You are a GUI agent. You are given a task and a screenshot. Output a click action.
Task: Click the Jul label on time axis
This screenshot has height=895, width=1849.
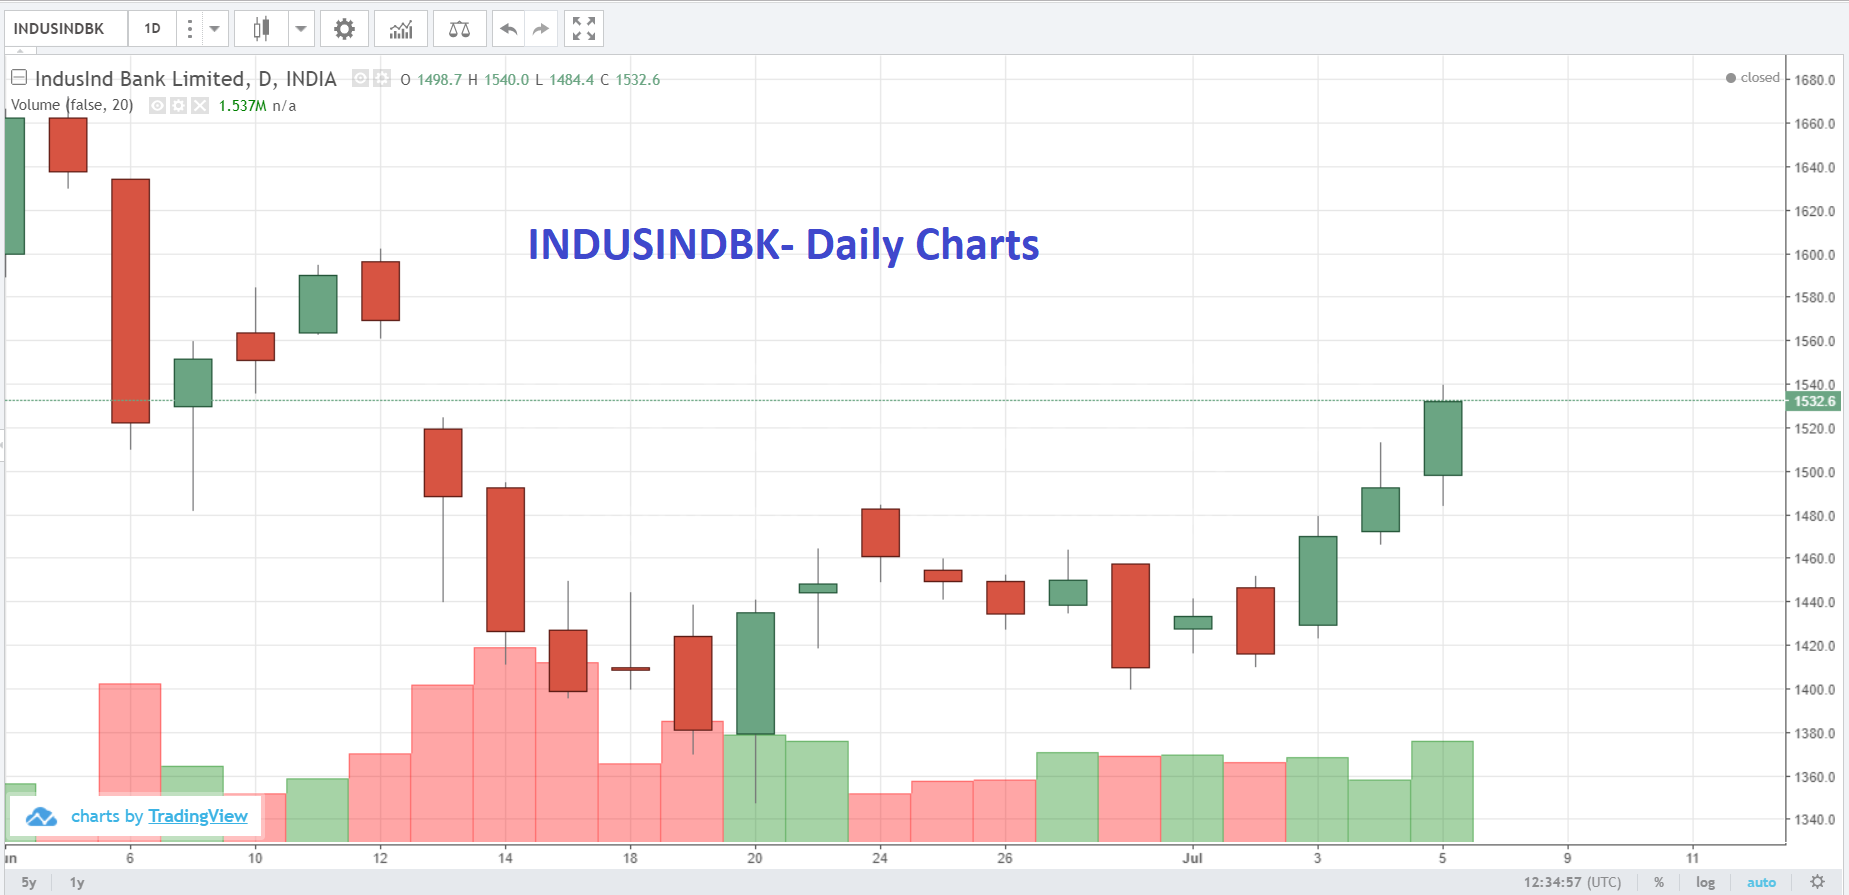(1192, 858)
